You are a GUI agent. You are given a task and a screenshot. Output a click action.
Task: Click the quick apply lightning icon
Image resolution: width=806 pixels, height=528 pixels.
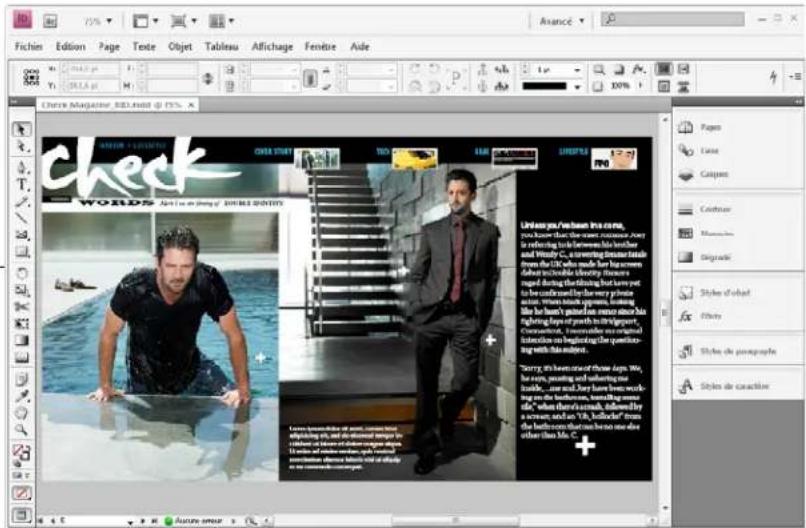pyautogui.click(x=773, y=77)
